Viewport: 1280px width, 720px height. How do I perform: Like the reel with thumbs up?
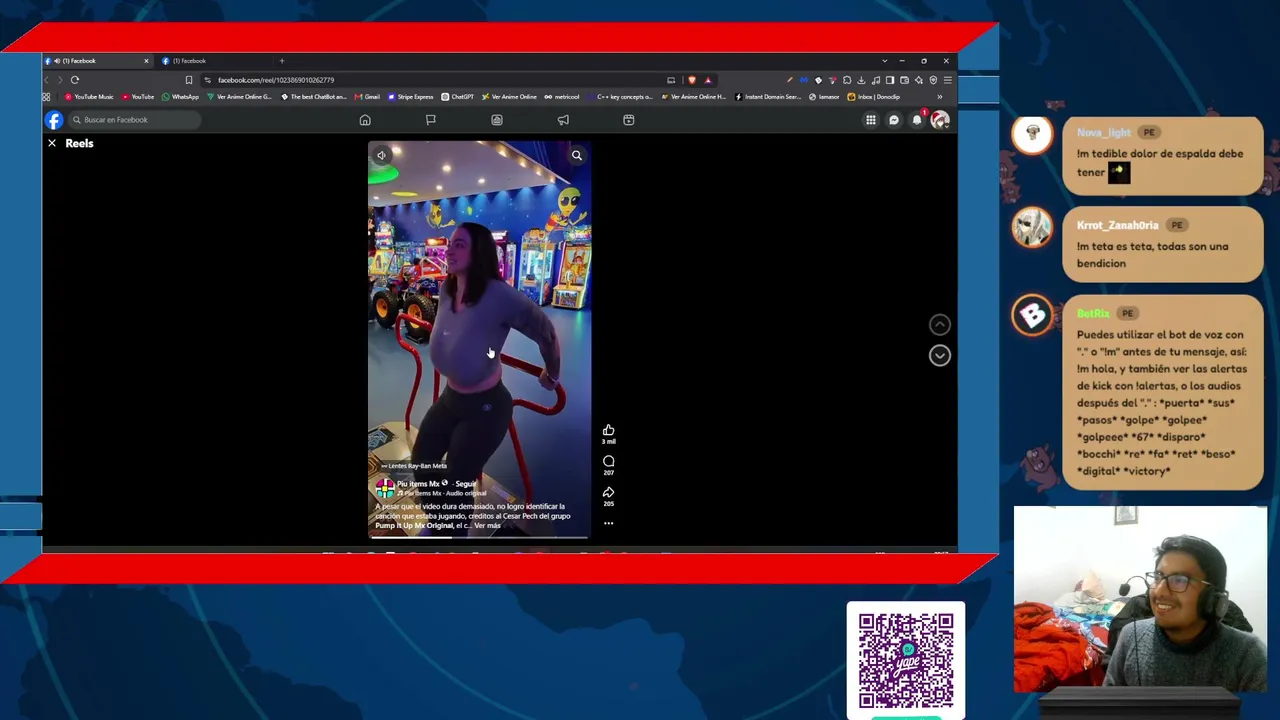point(608,430)
